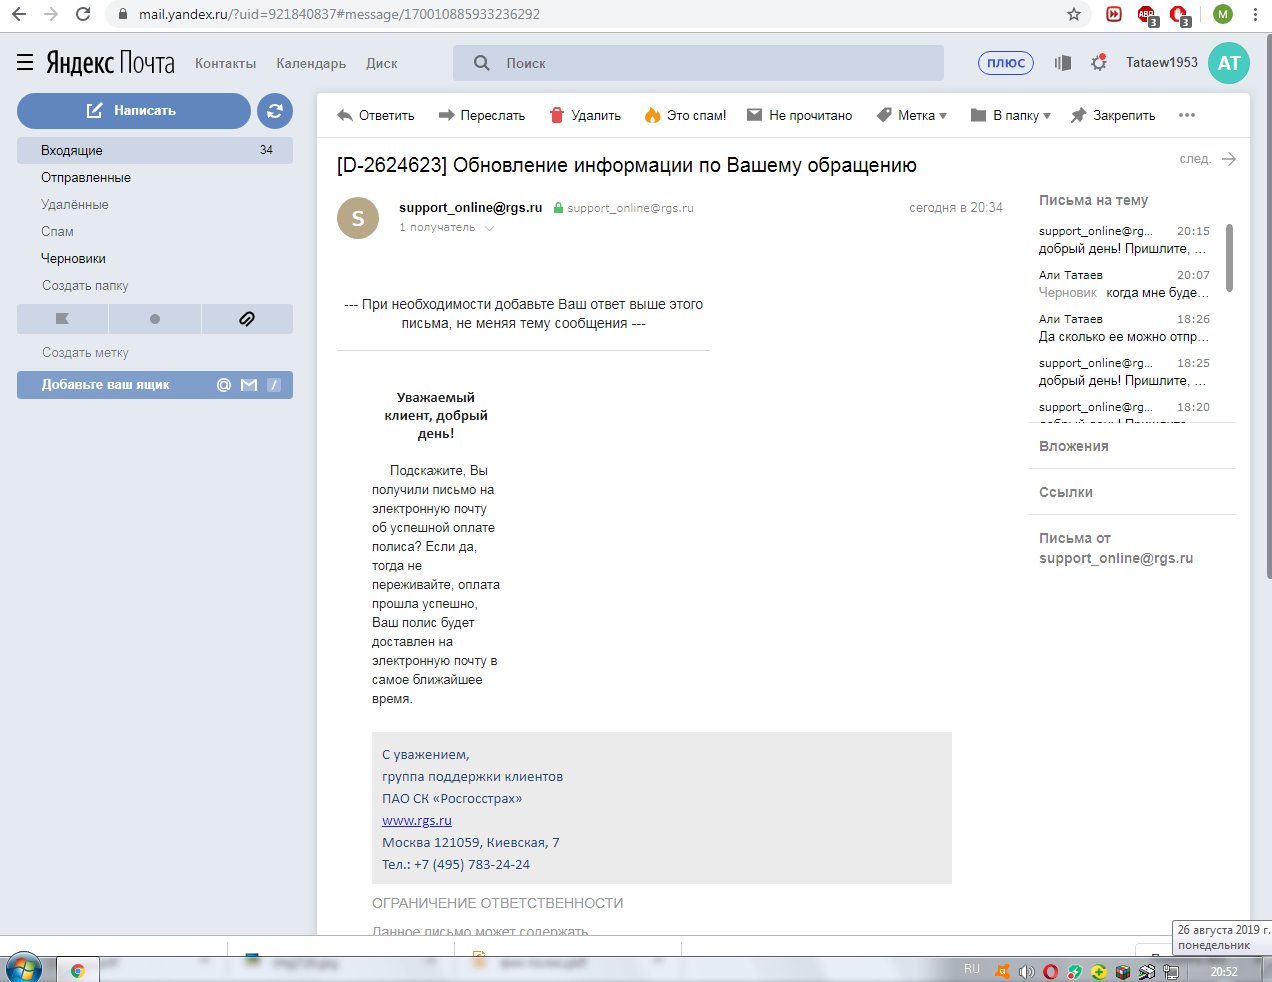Open the www.rgs.ru link
The image size is (1272, 982).
click(417, 821)
